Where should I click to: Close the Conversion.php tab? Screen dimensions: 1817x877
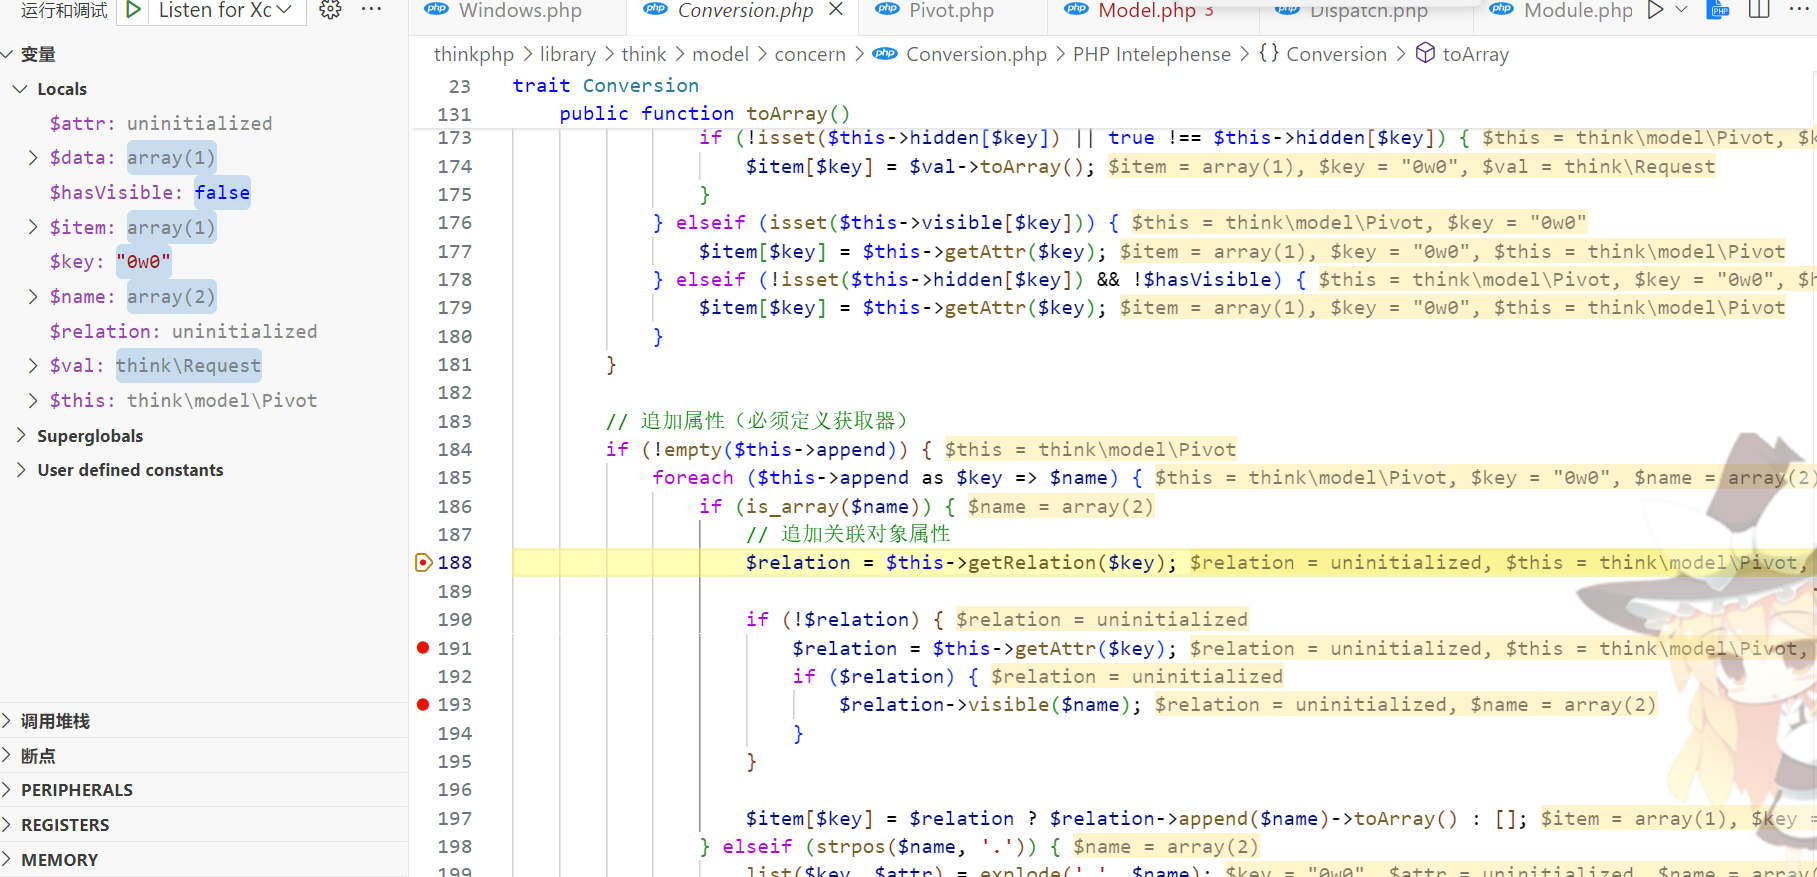(x=836, y=10)
